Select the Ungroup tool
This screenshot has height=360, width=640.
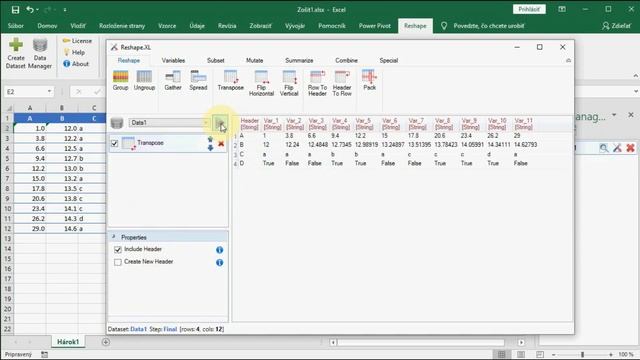coord(144,80)
